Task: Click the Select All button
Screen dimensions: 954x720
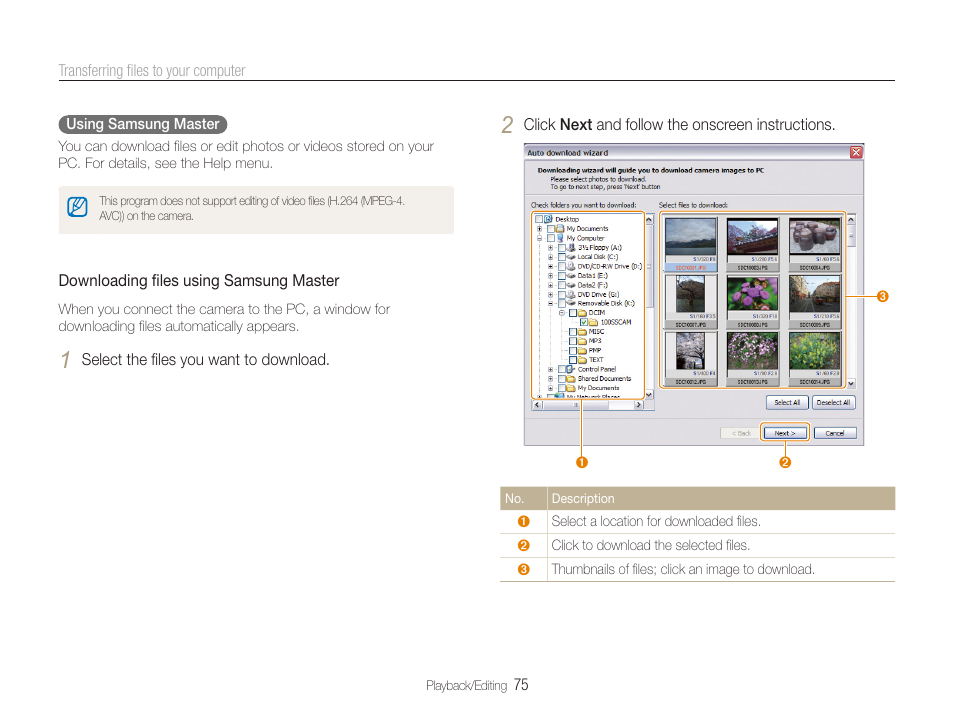Action: pyautogui.click(x=787, y=402)
